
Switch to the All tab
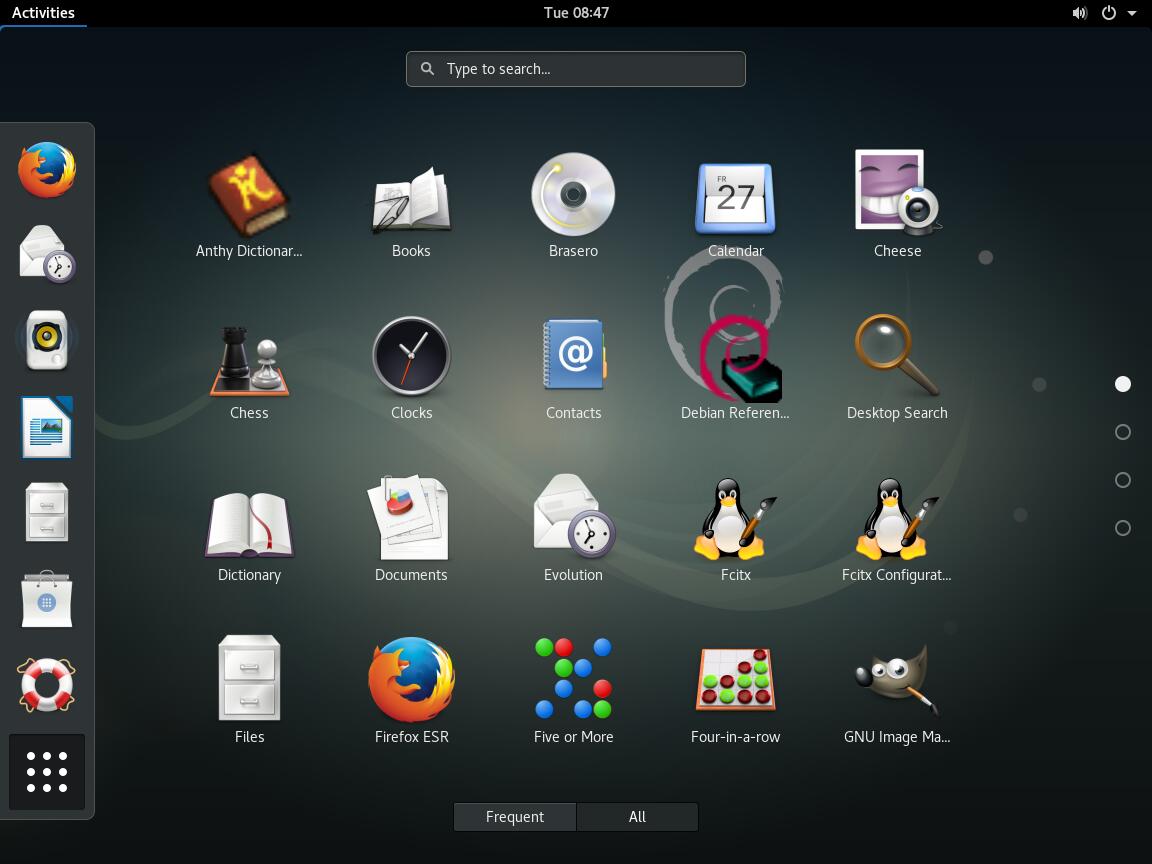(637, 817)
